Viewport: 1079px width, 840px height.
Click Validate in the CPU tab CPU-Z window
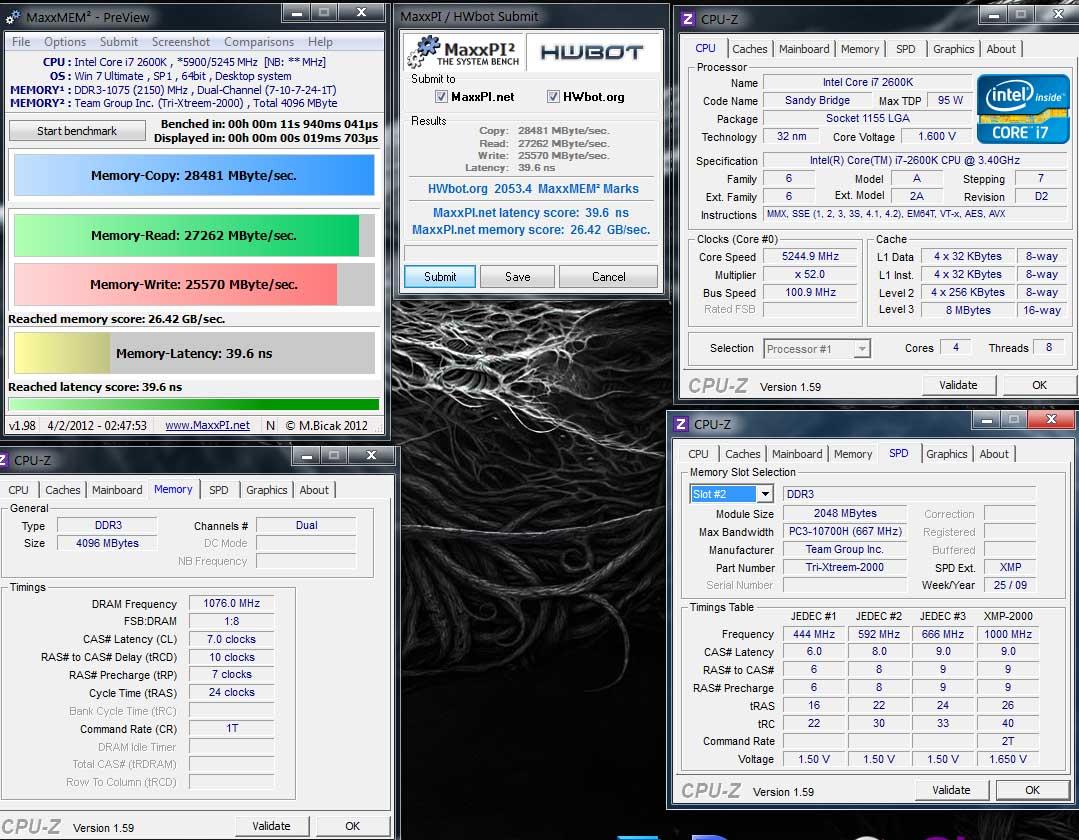958,385
